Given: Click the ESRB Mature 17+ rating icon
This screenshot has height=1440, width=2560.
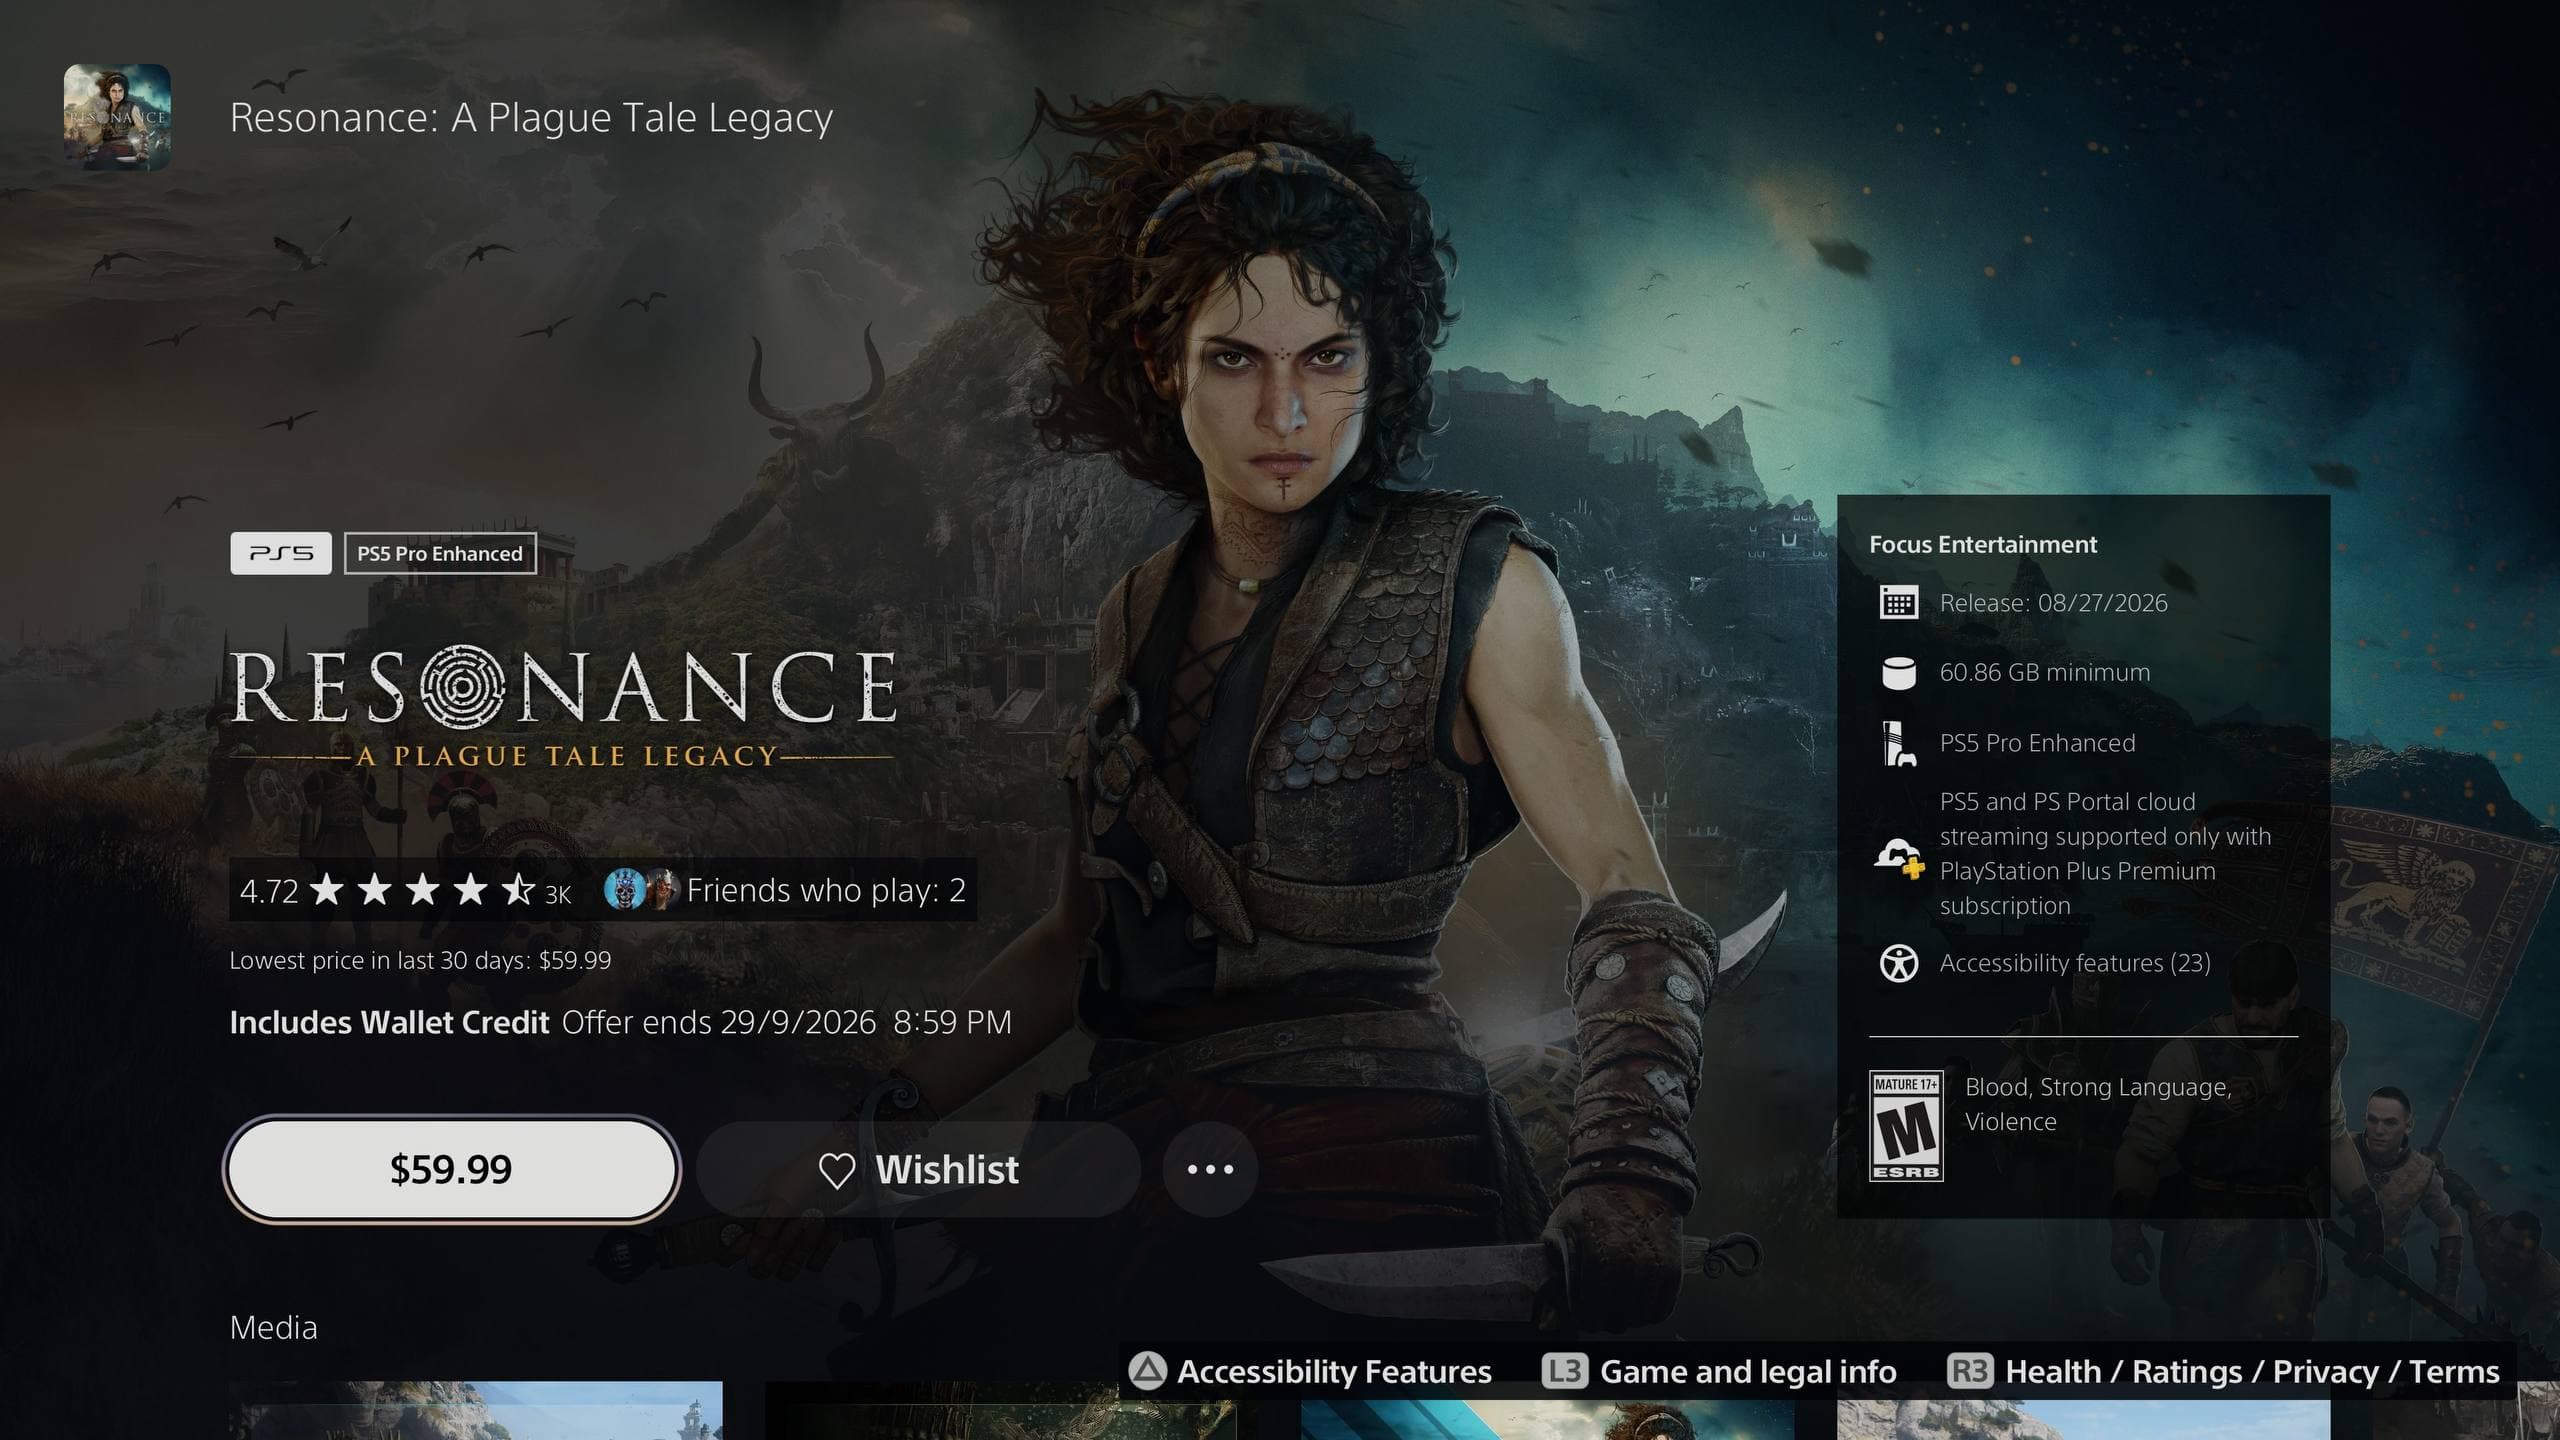Looking at the screenshot, I should [x=1906, y=1126].
